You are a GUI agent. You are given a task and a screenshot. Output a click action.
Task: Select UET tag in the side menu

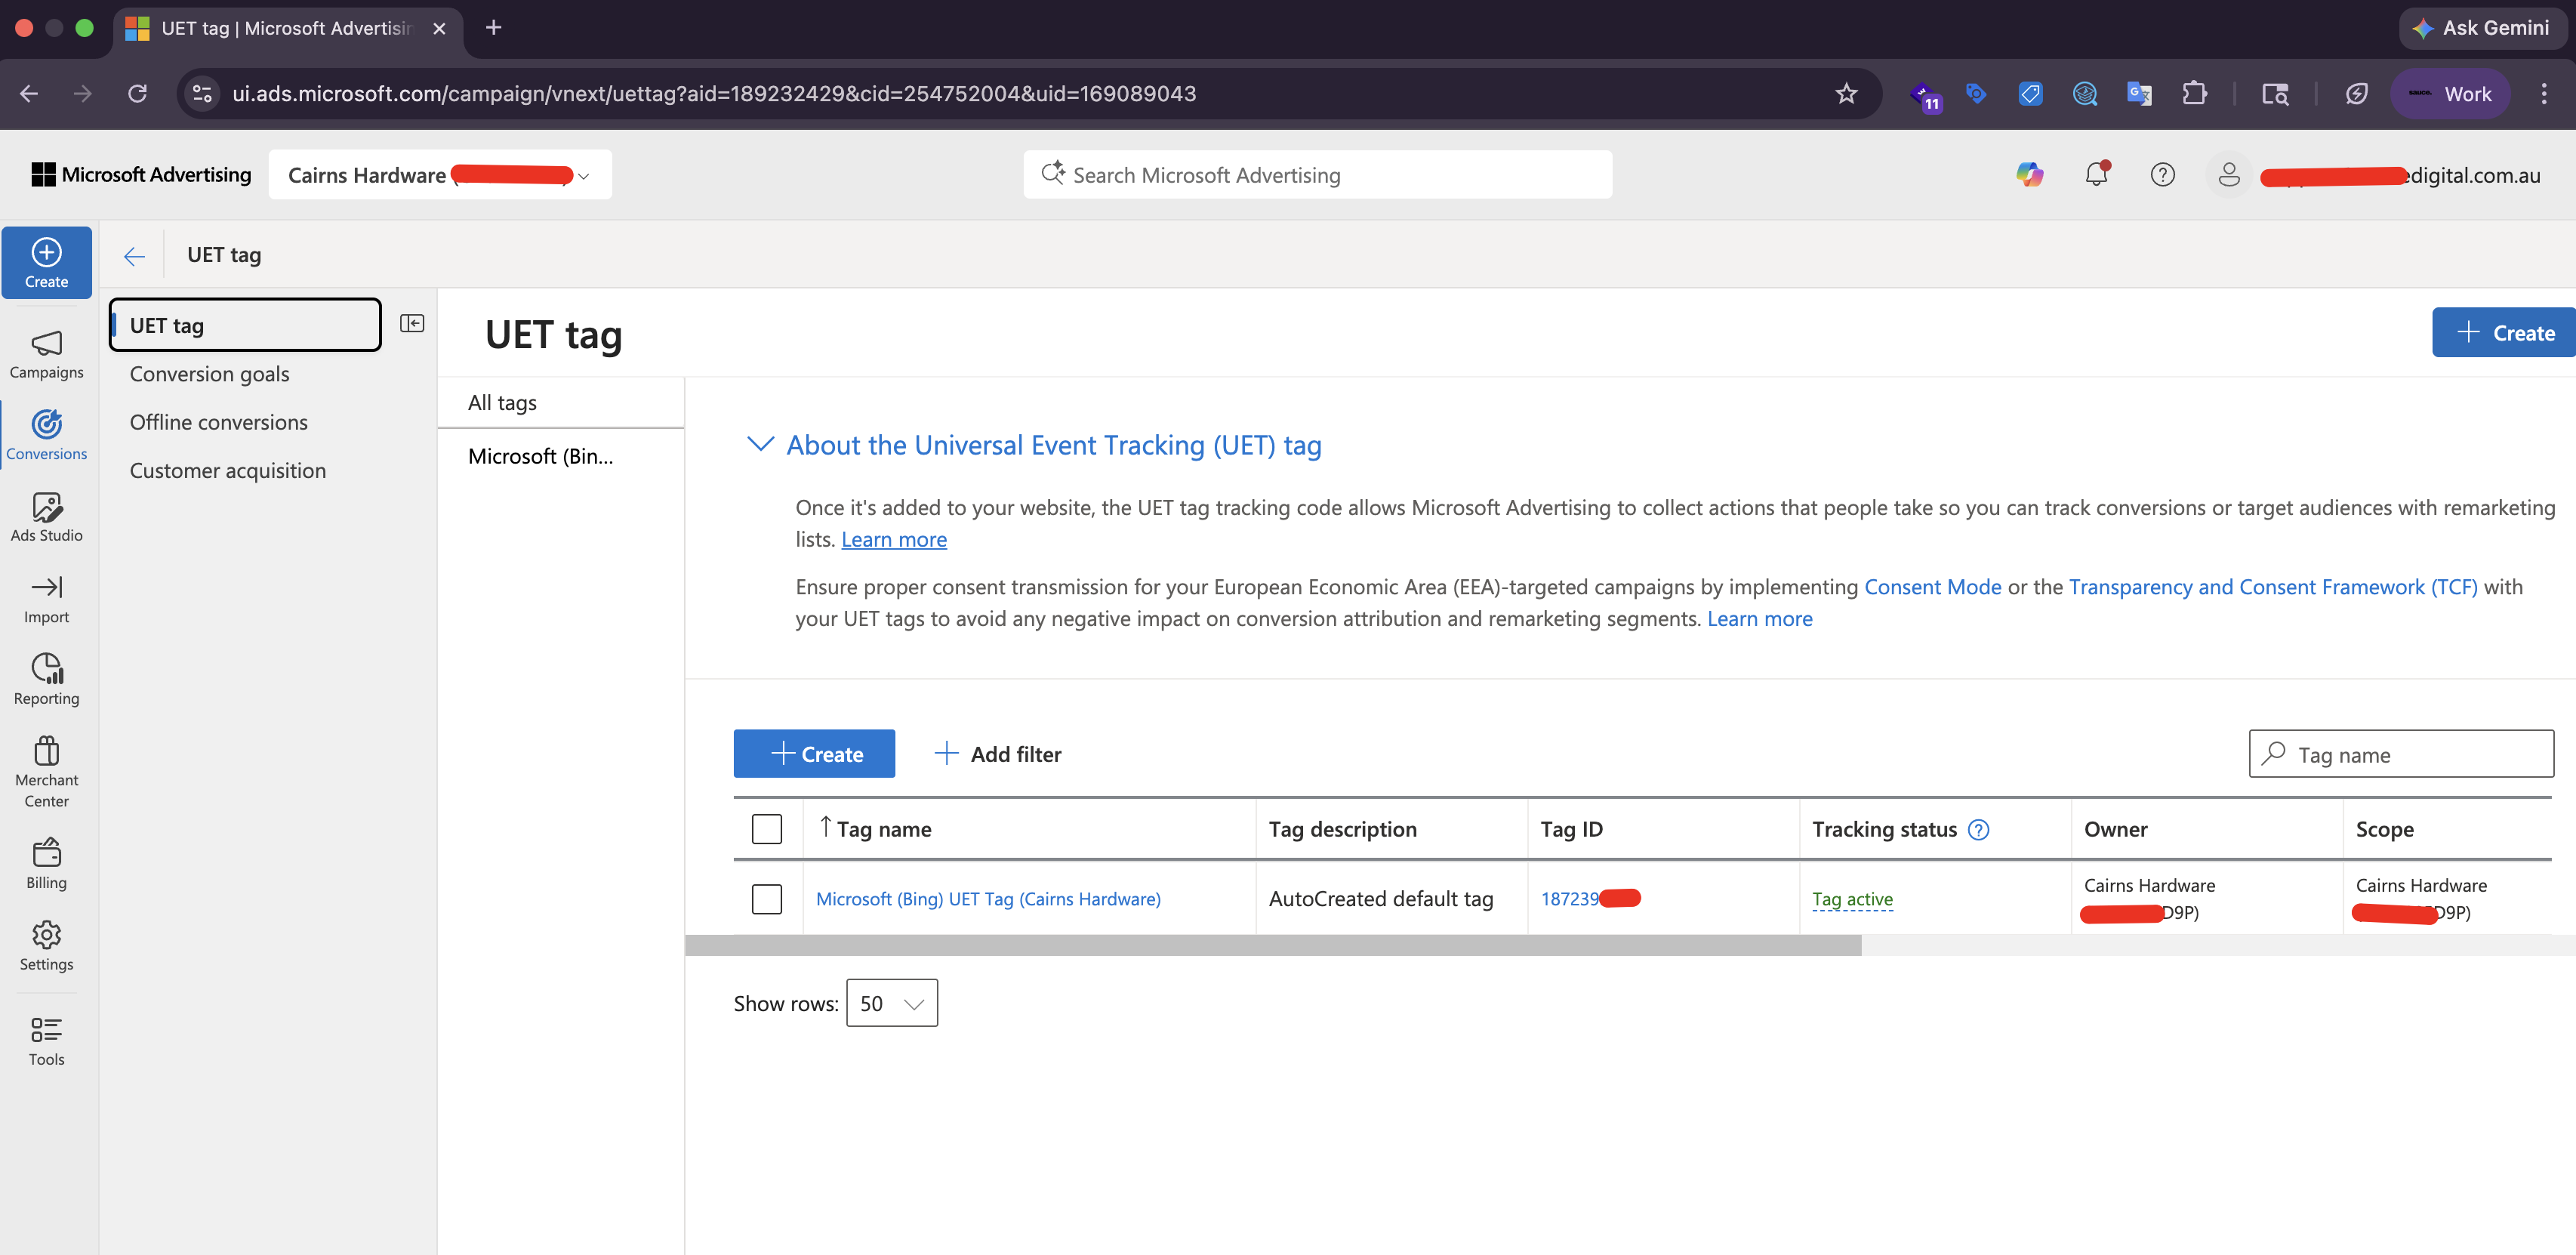pyautogui.click(x=245, y=325)
